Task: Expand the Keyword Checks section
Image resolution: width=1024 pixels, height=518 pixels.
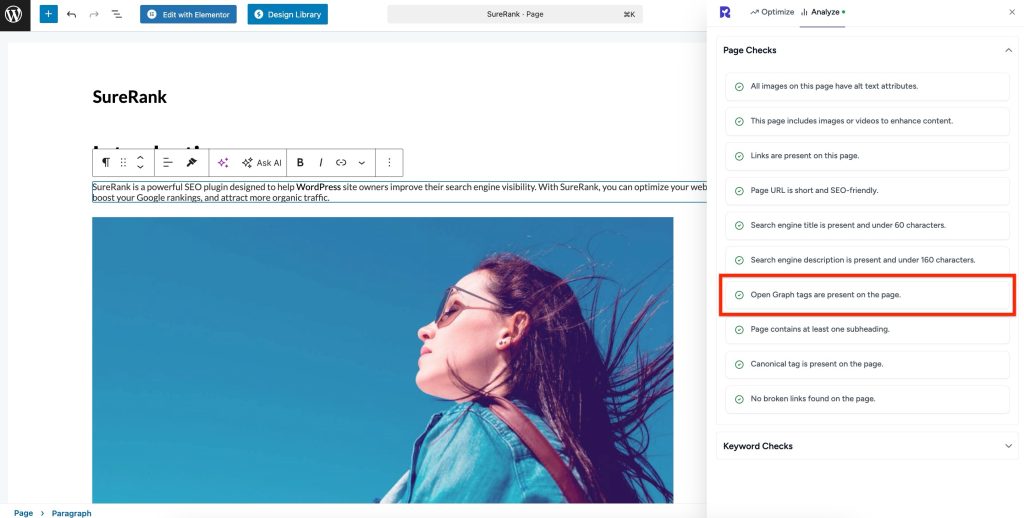Action: click(1008, 446)
